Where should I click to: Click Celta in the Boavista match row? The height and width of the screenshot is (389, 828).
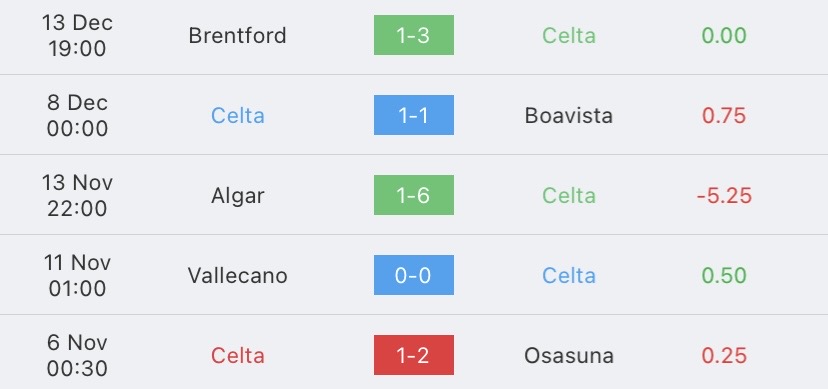pos(238,116)
